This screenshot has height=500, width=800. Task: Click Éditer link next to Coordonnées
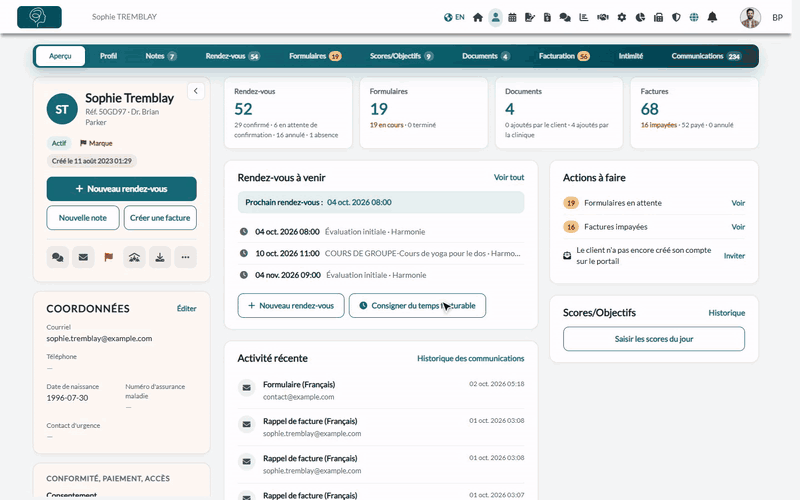186,309
